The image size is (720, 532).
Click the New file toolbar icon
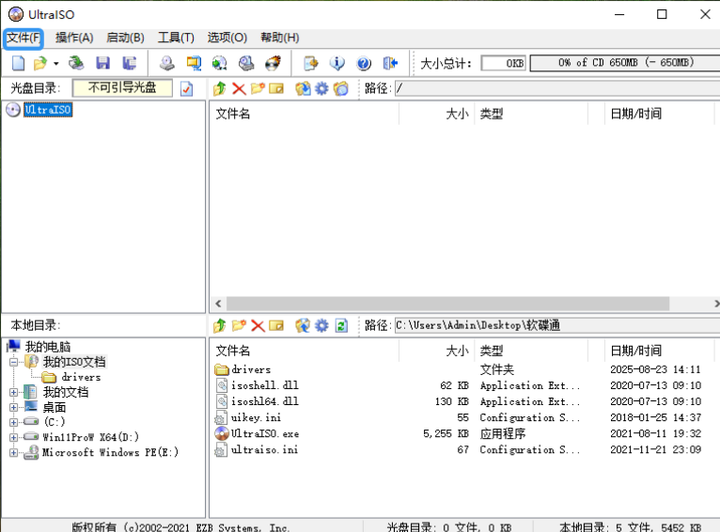click(x=18, y=63)
